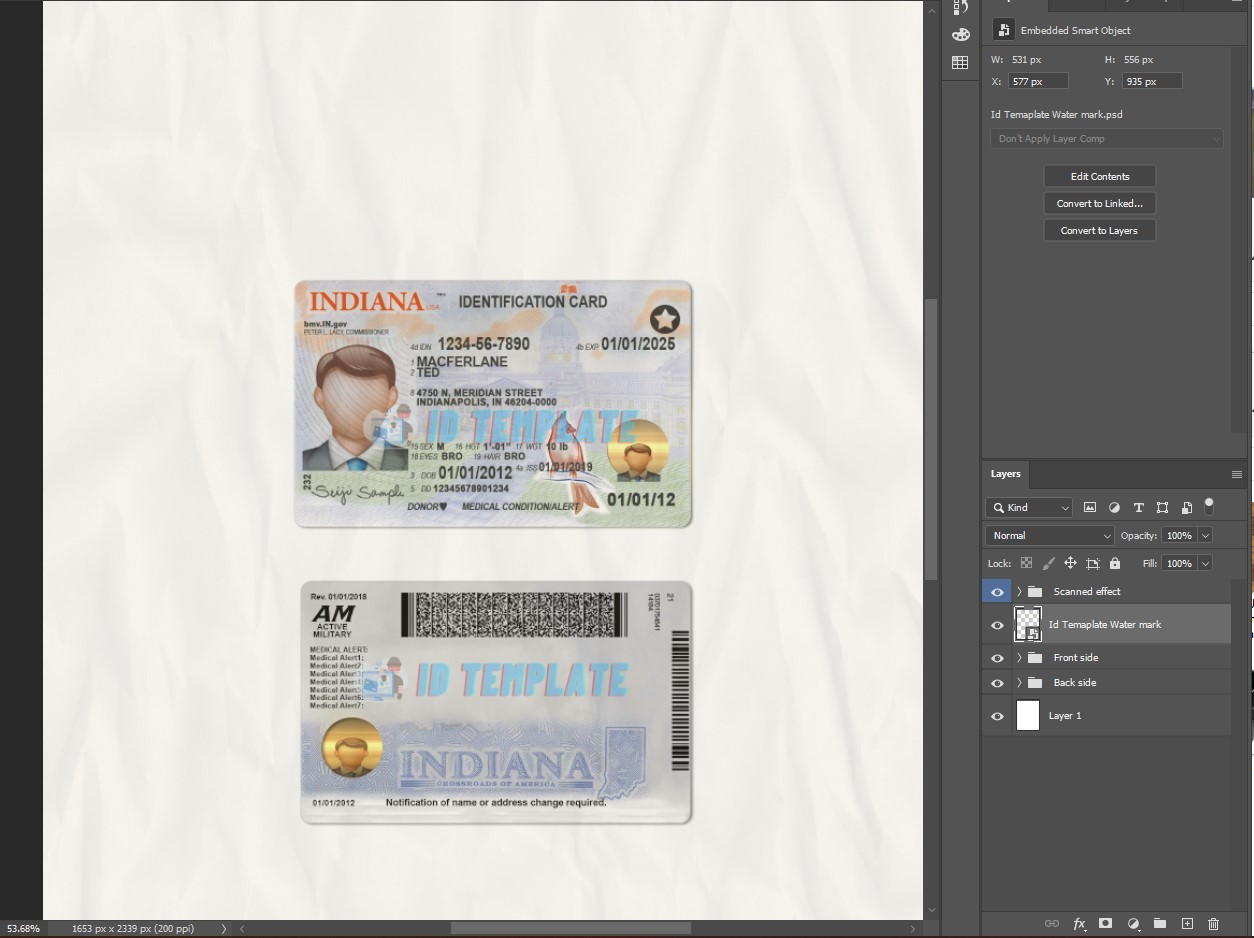Add a layer mask
Screen dimensions: 1254x938
pyautogui.click(x=1106, y=924)
